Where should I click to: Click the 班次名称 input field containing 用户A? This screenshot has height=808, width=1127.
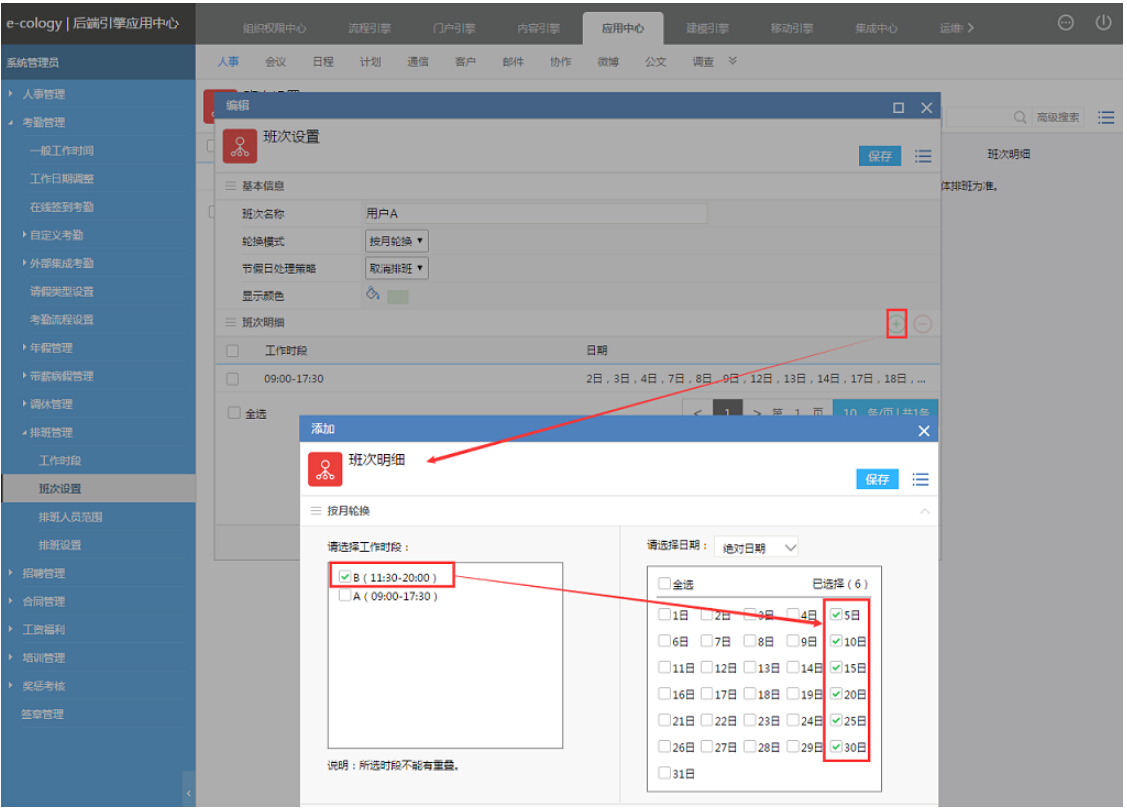[x=534, y=214]
